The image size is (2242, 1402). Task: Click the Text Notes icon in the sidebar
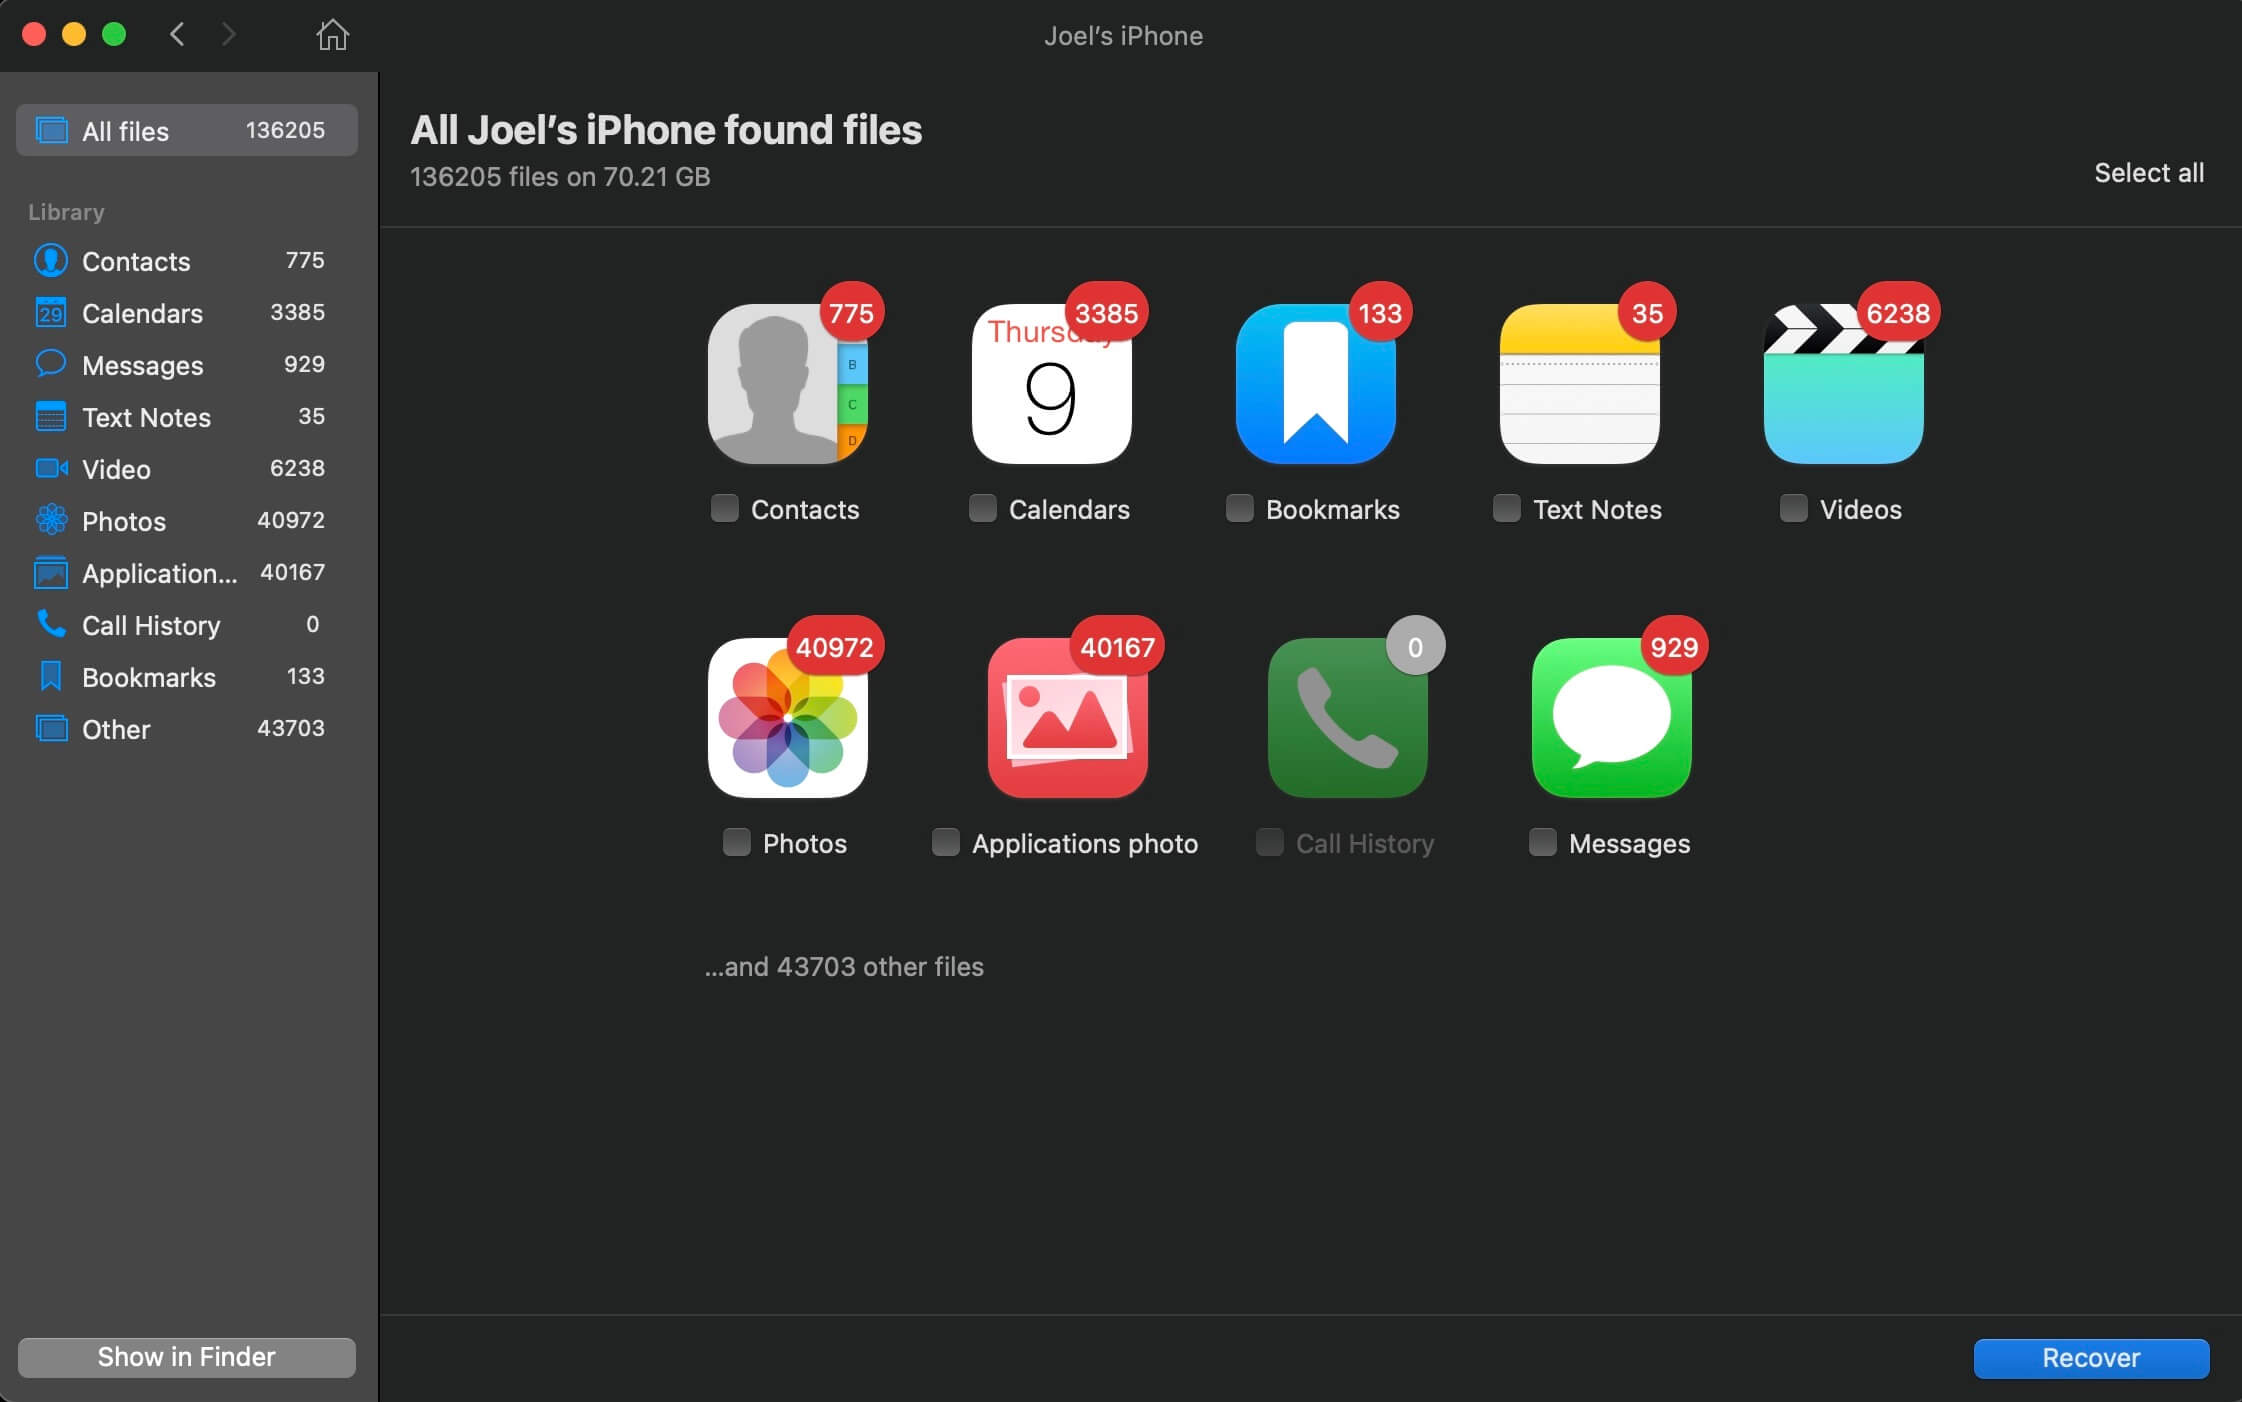[x=51, y=416]
